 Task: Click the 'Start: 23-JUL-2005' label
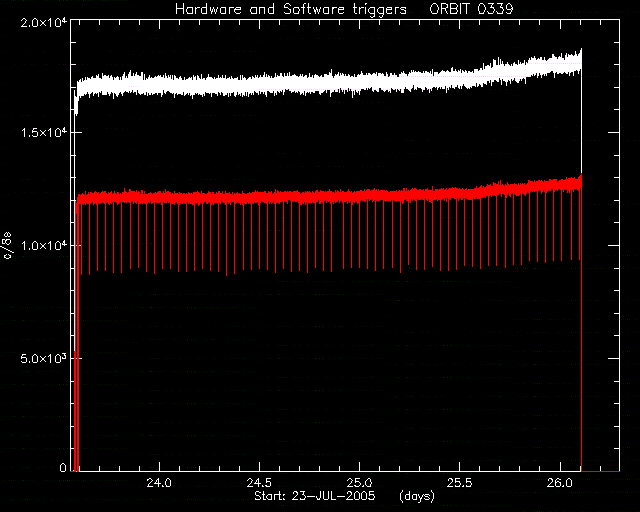pos(315,496)
